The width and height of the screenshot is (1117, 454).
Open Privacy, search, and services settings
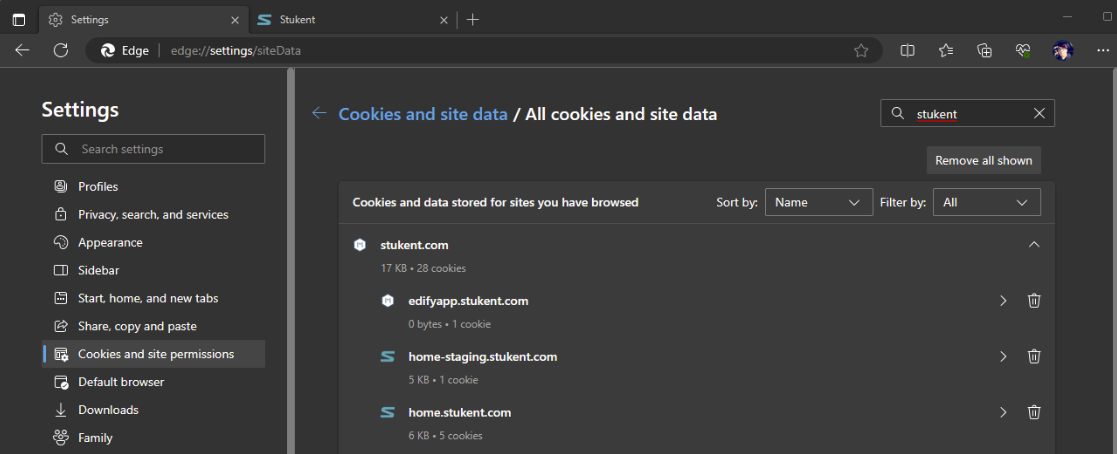pyautogui.click(x=153, y=215)
